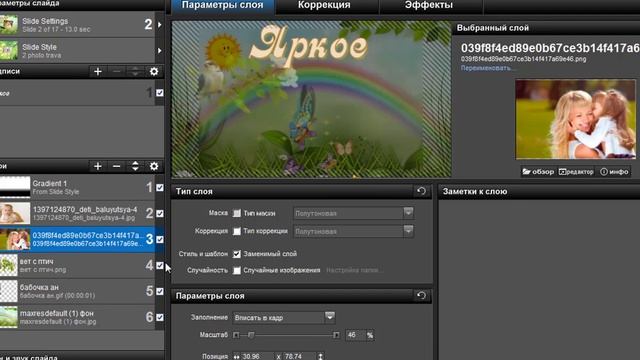Click the Масштаб slider left end marker
This screenshot has width=640, height=360.
point(236,335)
